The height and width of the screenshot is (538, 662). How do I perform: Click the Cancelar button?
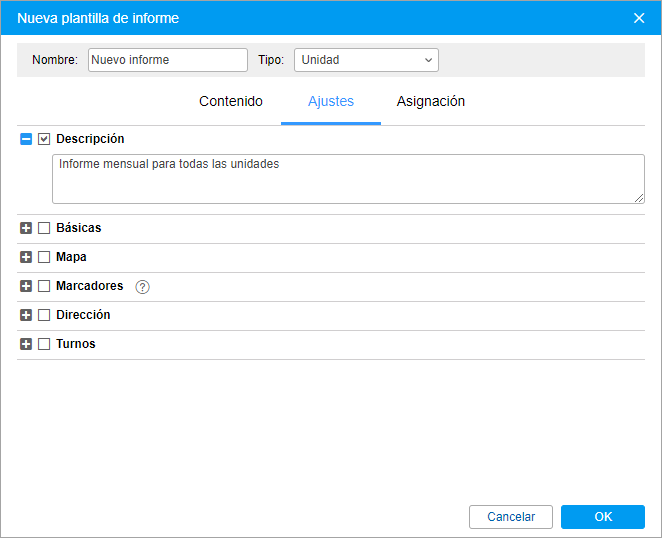click(x=511, y=517)
